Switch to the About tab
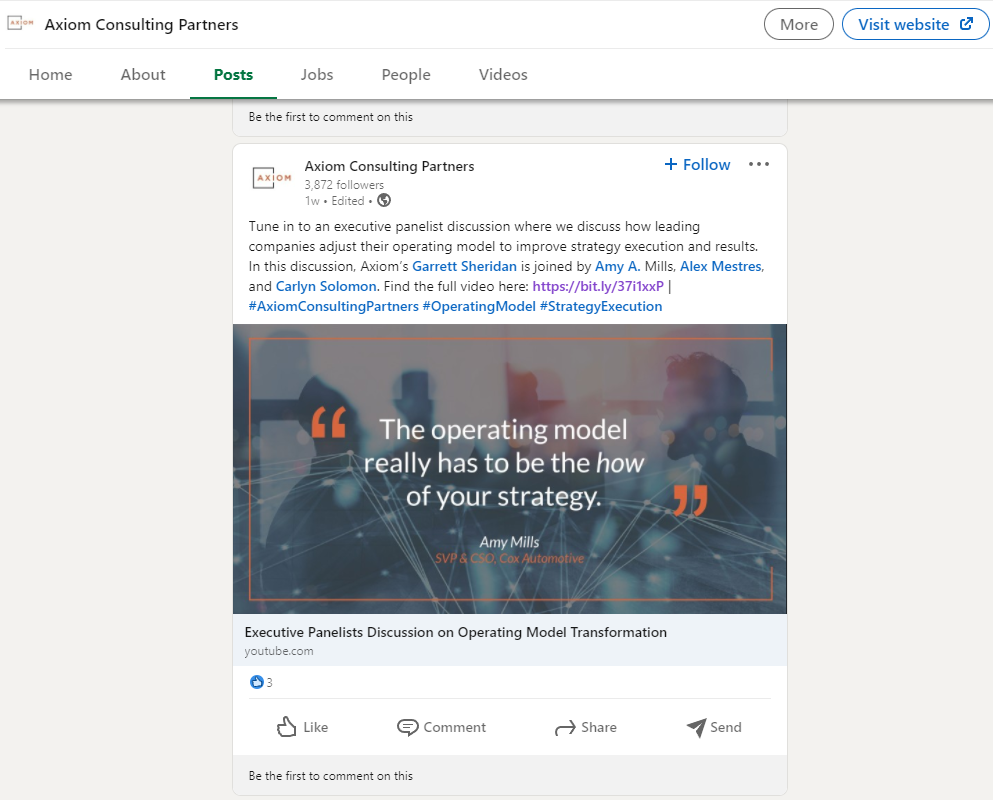This screenshot has height=800, width=993. click(143, 75)
